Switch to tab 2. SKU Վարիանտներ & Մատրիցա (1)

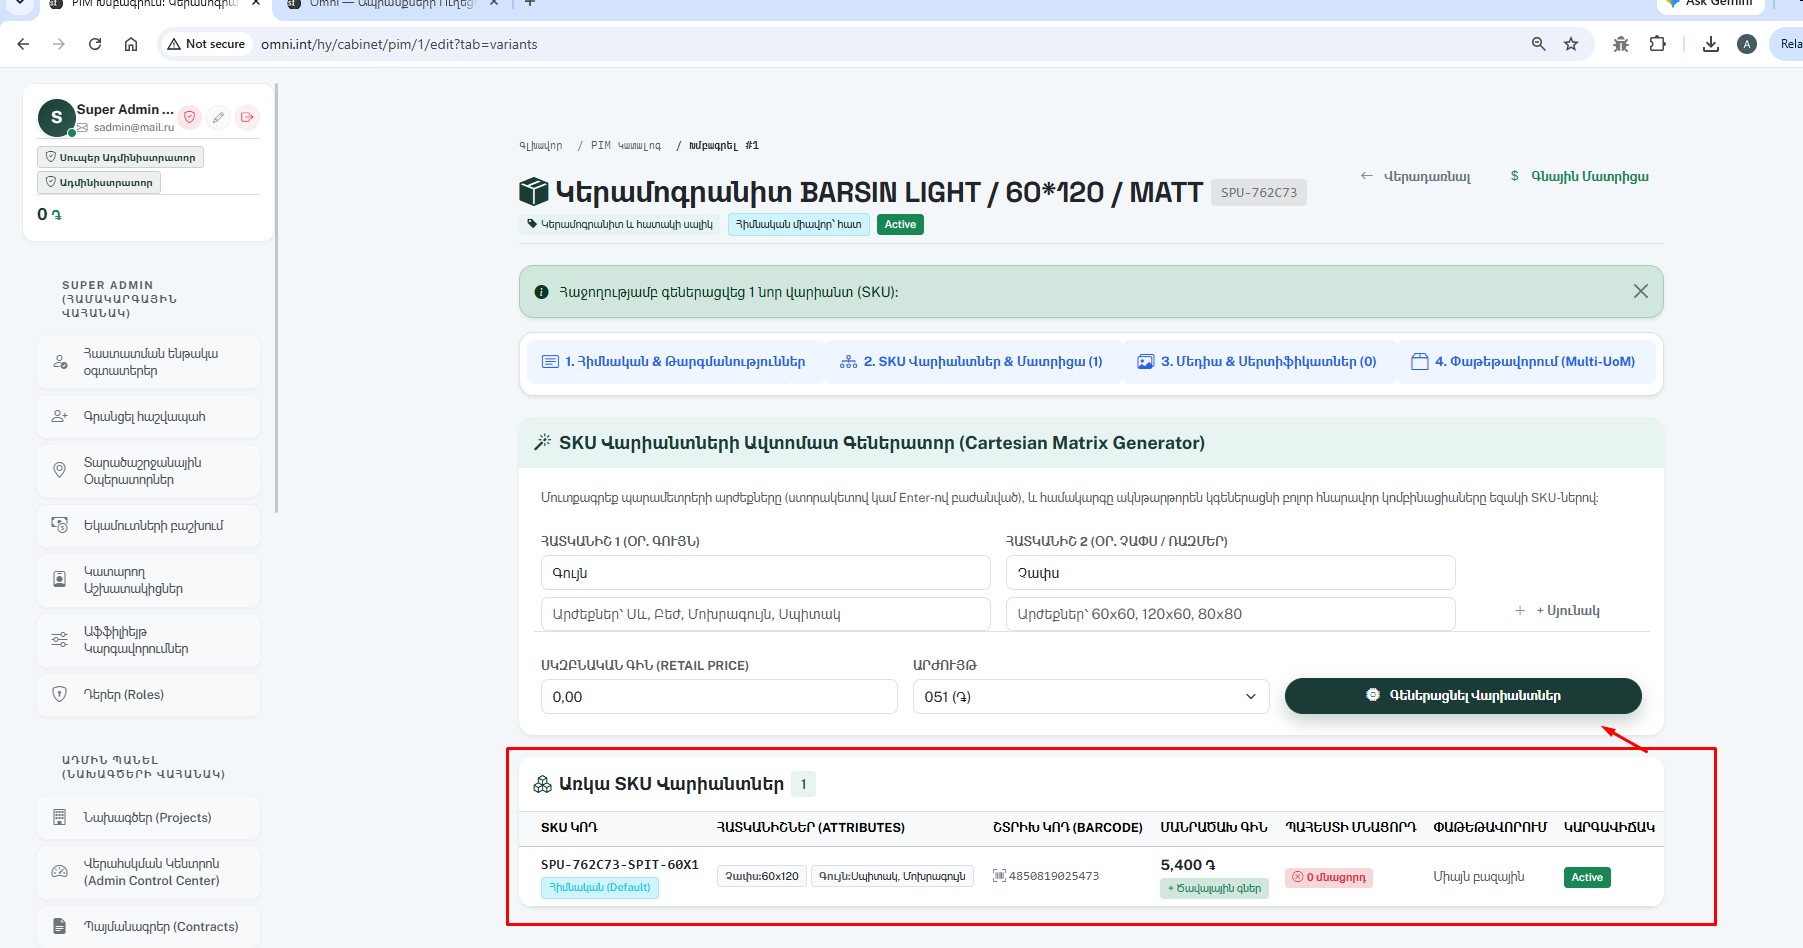(971, 362)
